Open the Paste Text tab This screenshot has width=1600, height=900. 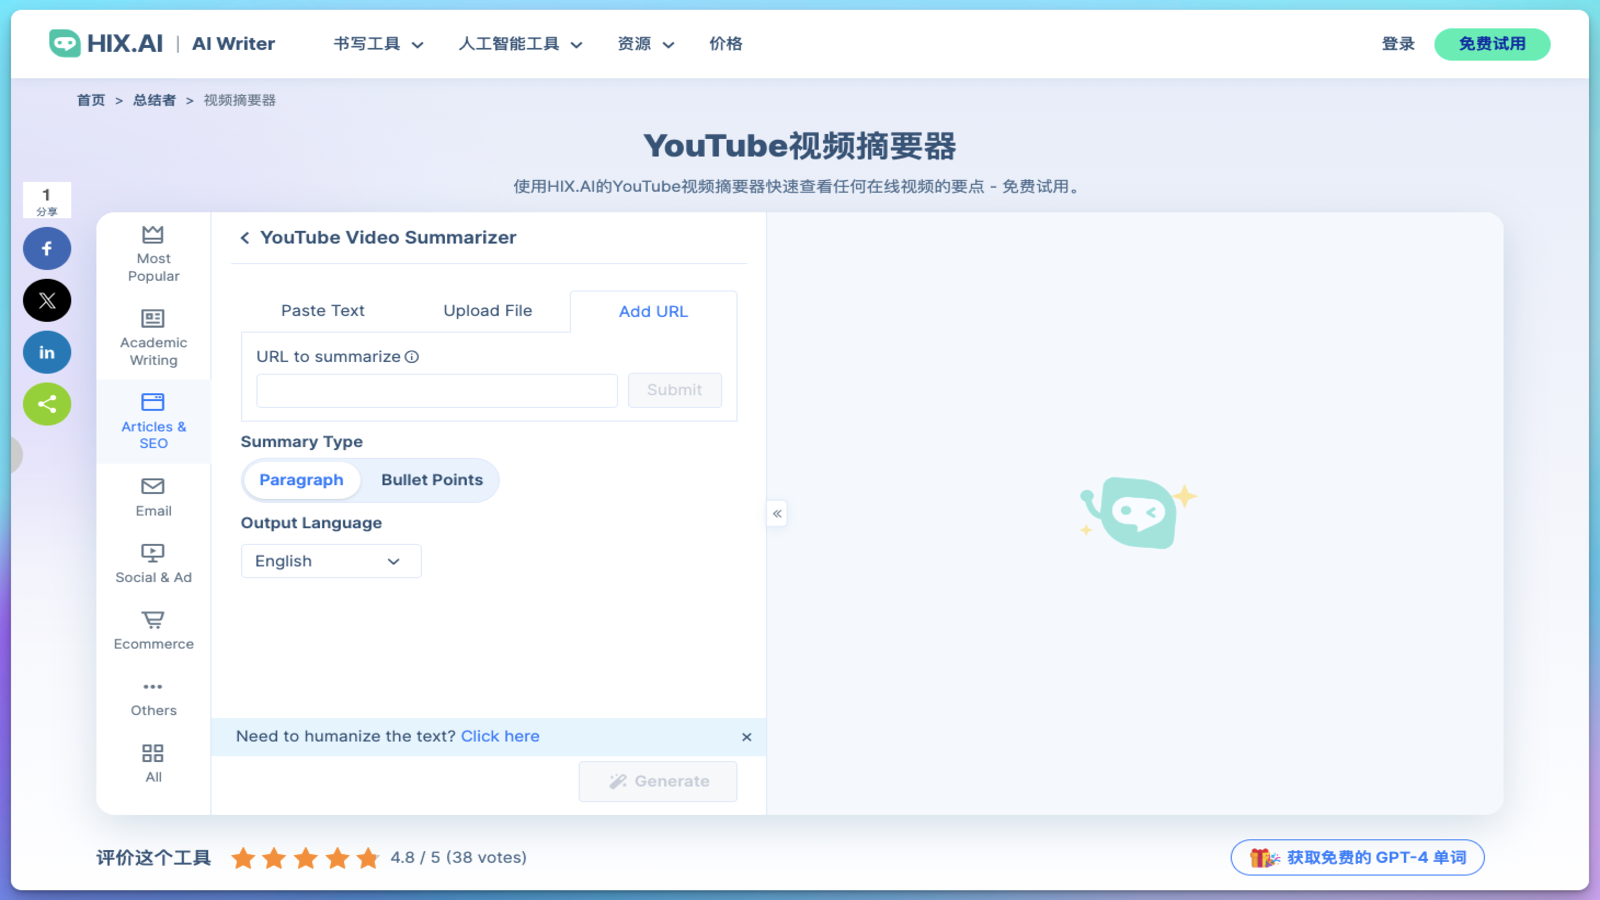(x=322, y=311)
